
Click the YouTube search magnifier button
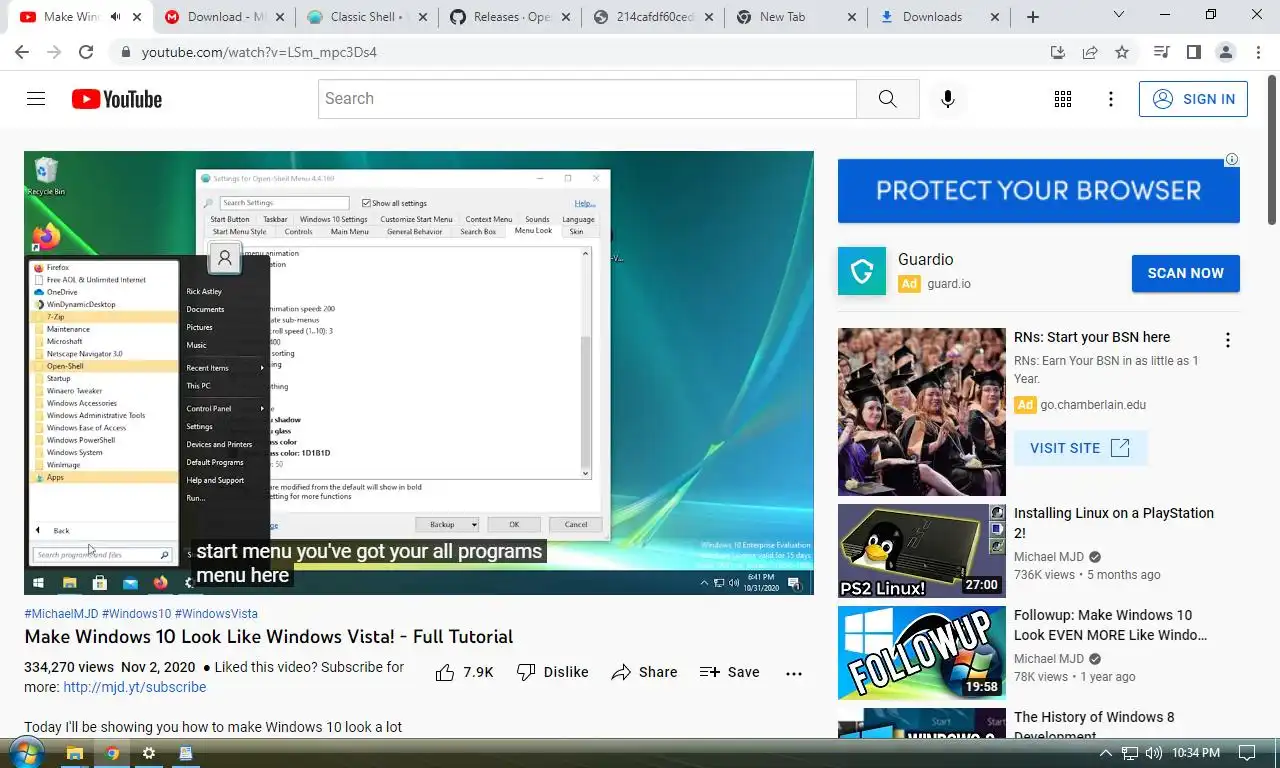click(888, 99)
